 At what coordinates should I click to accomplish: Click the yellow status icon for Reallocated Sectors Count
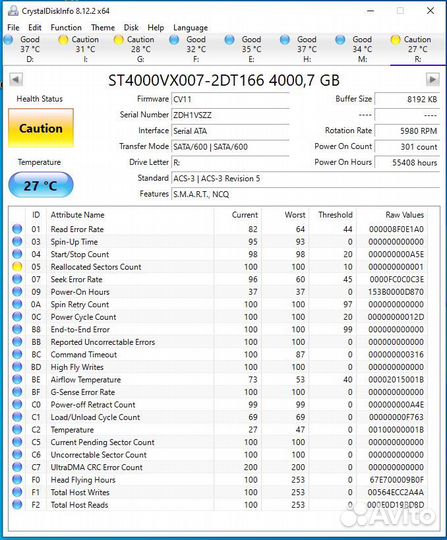click(17, 267)
